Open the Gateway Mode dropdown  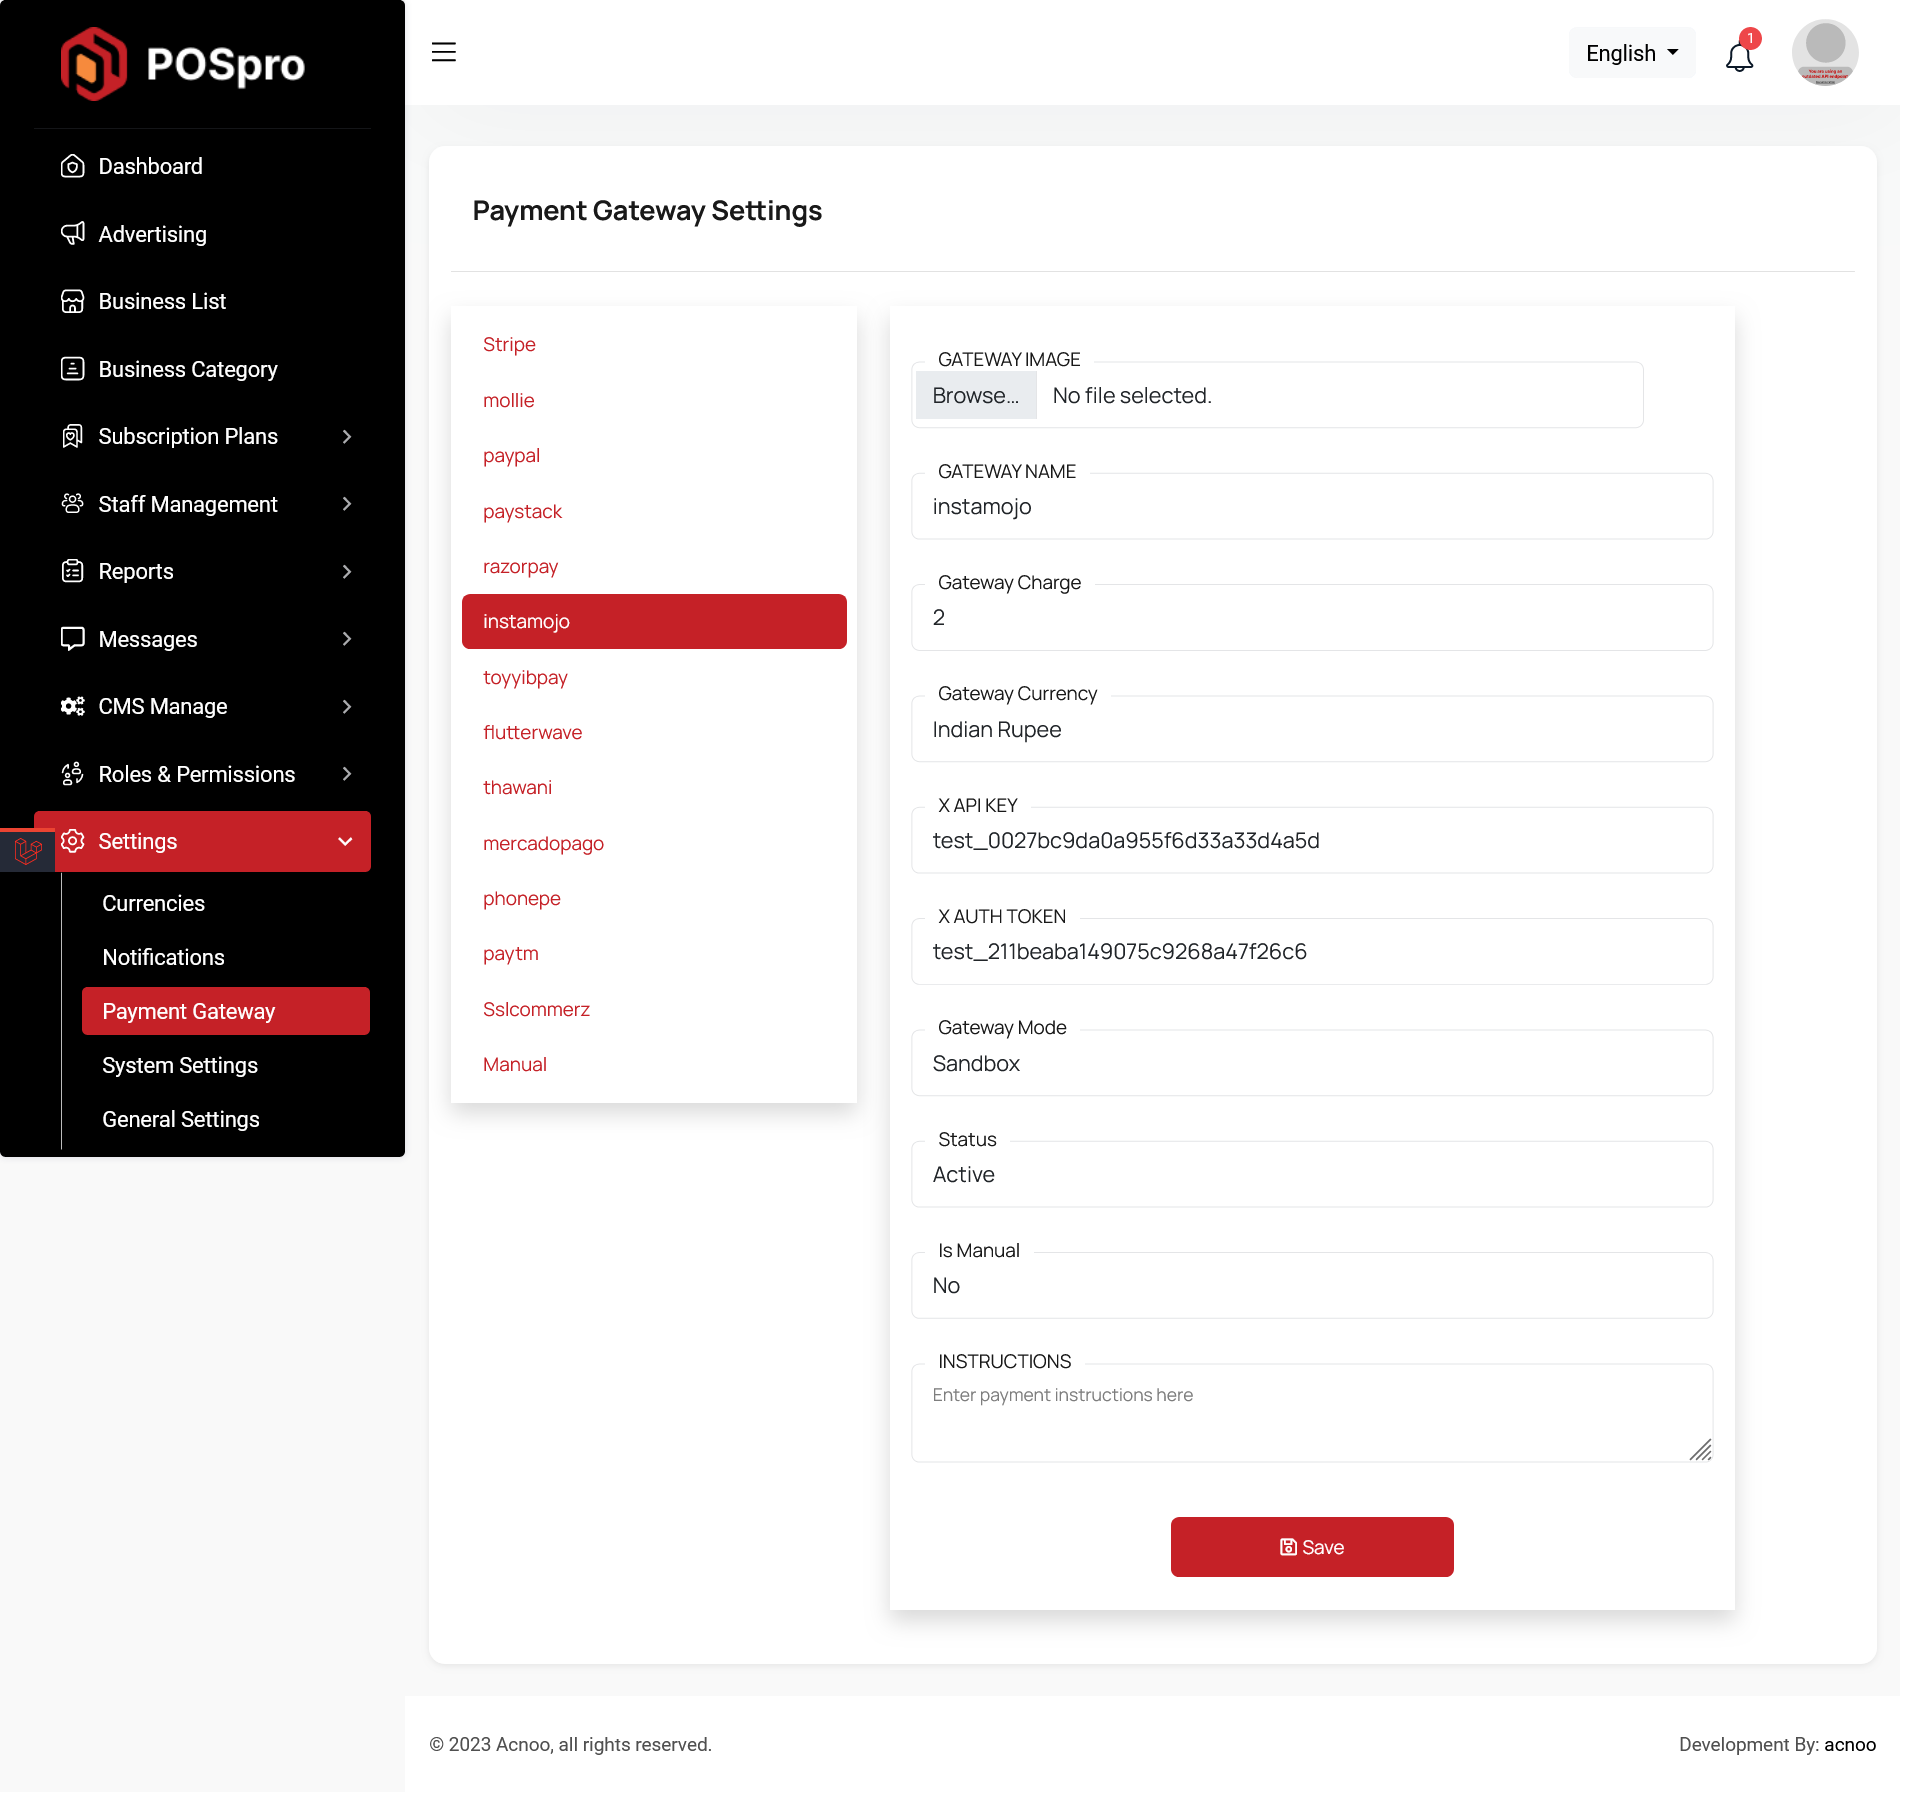coord(1311,1063)
